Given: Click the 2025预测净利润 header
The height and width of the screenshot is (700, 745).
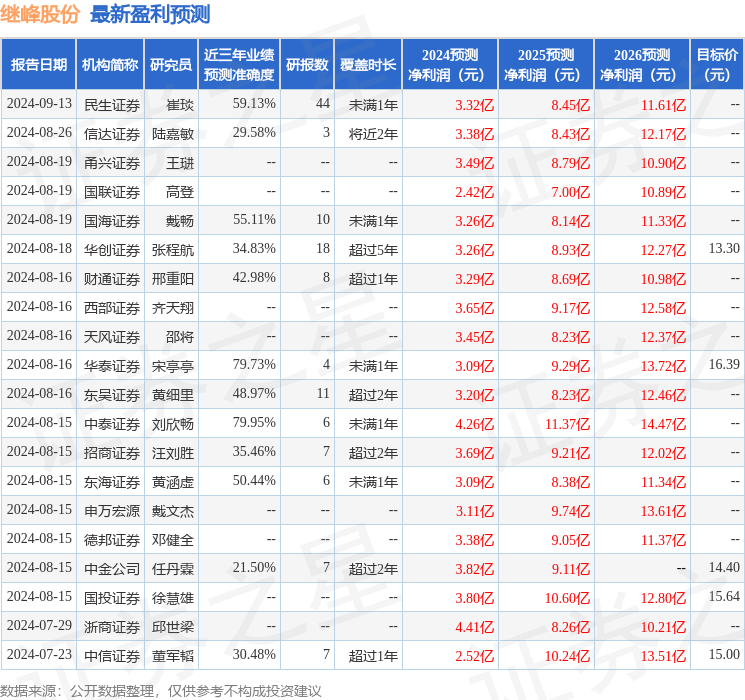Looking at the screenshot, I should 546,64.
